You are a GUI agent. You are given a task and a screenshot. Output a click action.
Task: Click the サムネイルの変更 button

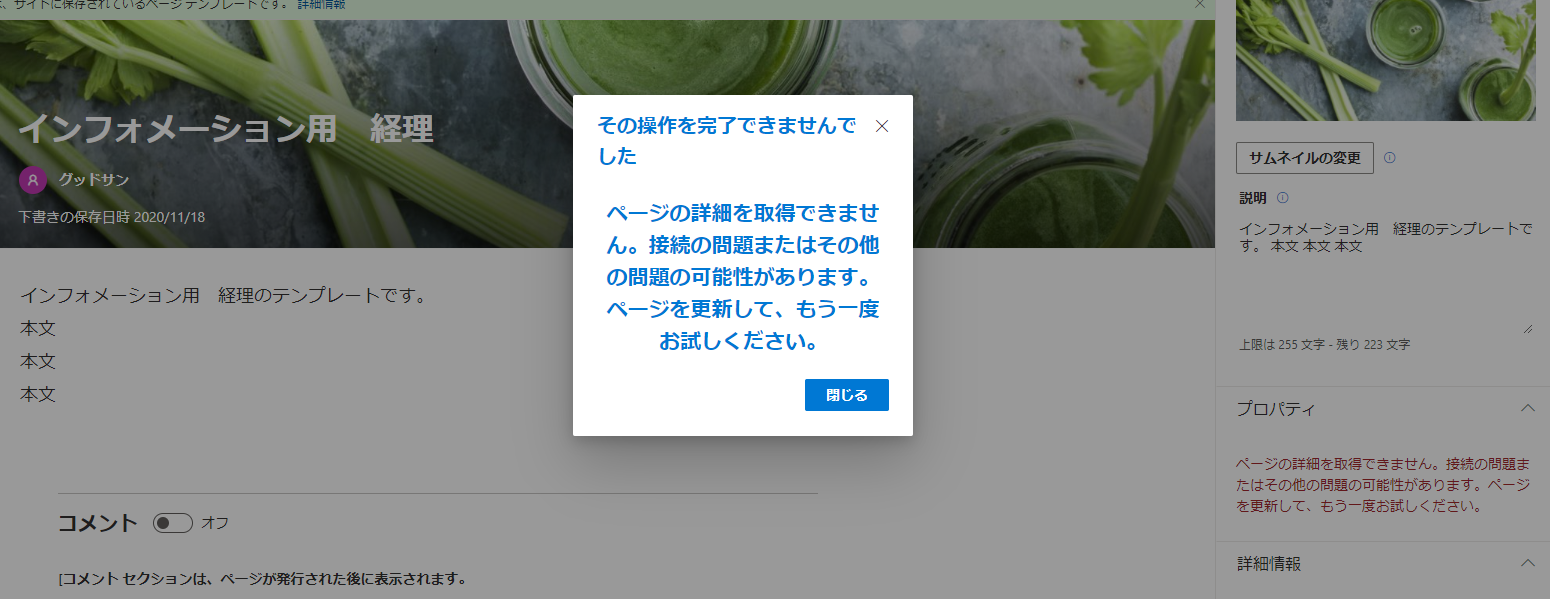[1305, 158]
